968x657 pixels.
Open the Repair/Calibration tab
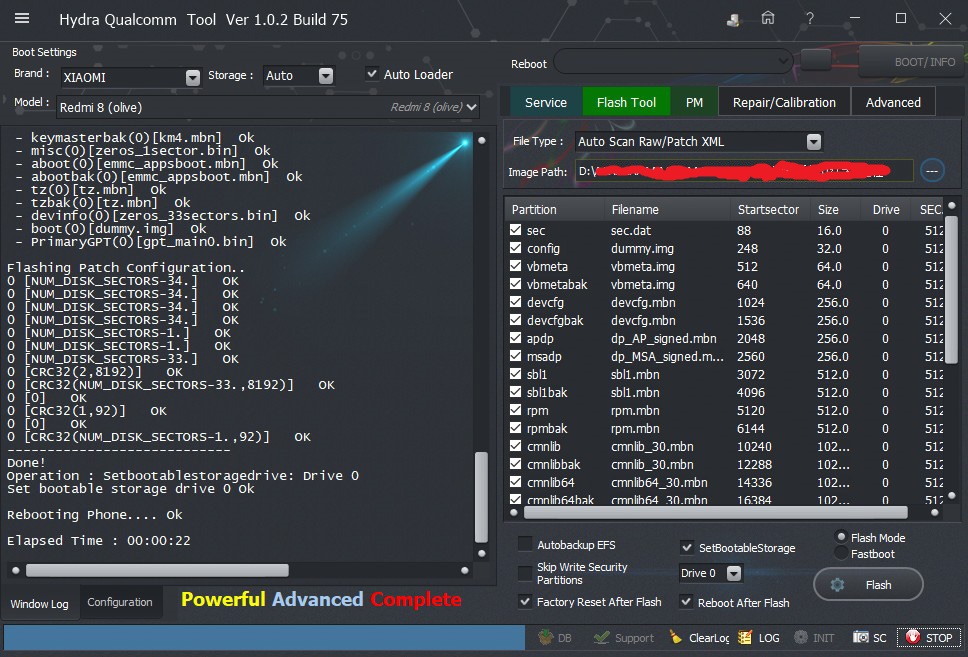[784, 103]
